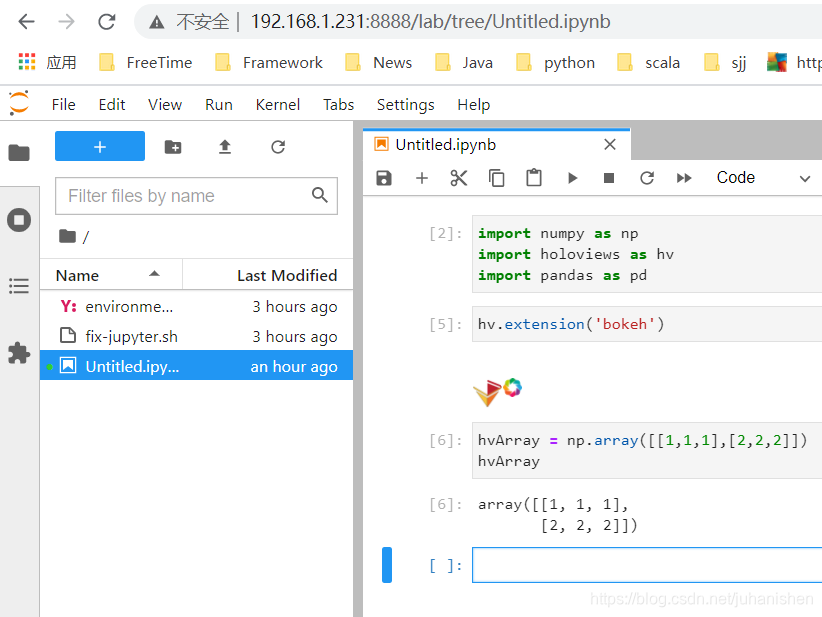Image resolution: width=822 pixels, height=617 pixels.
Task: Open the Tabs menu
Action: (338, 104)
